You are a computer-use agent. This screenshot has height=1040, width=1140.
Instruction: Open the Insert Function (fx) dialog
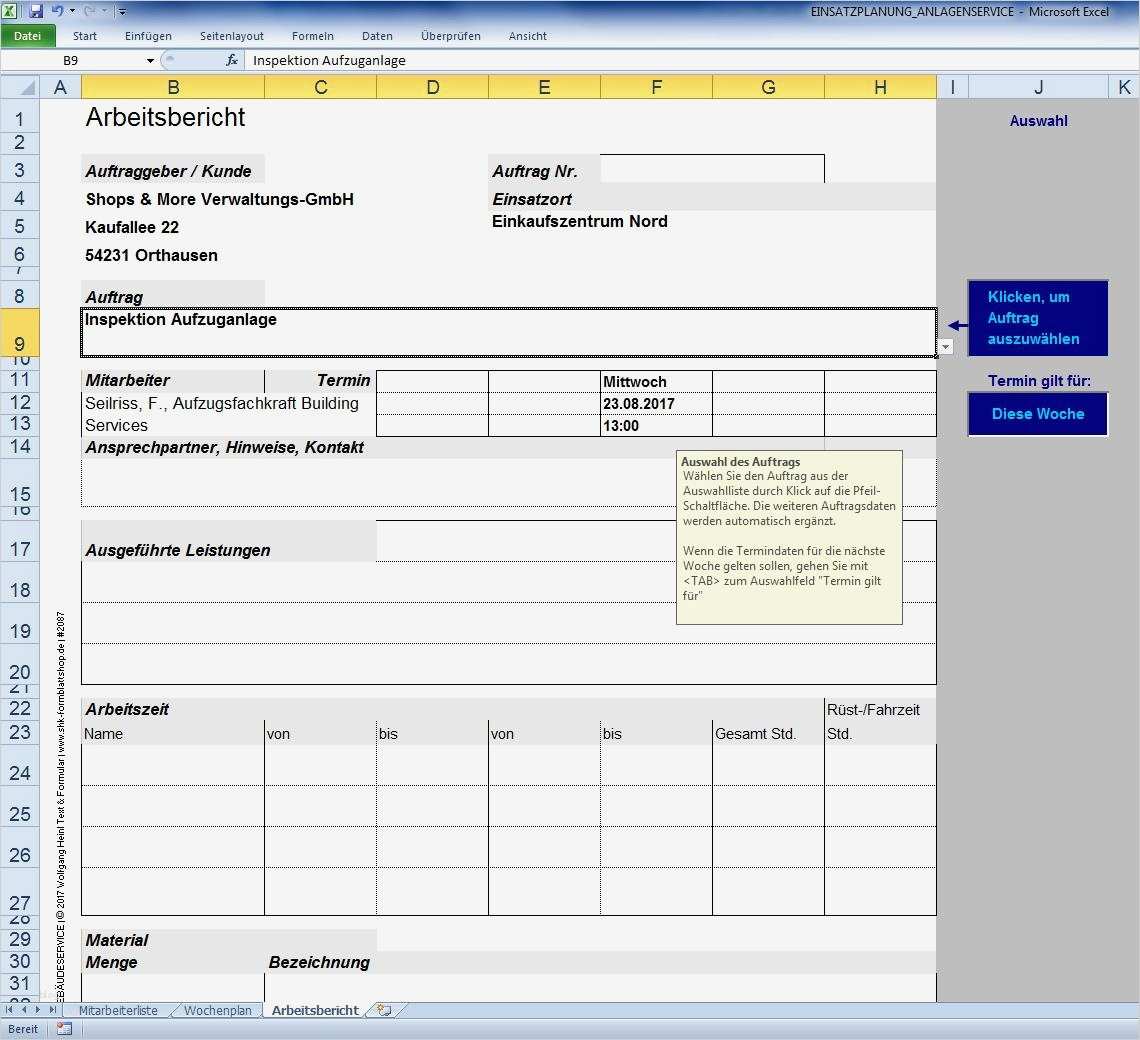coord(232,60)
